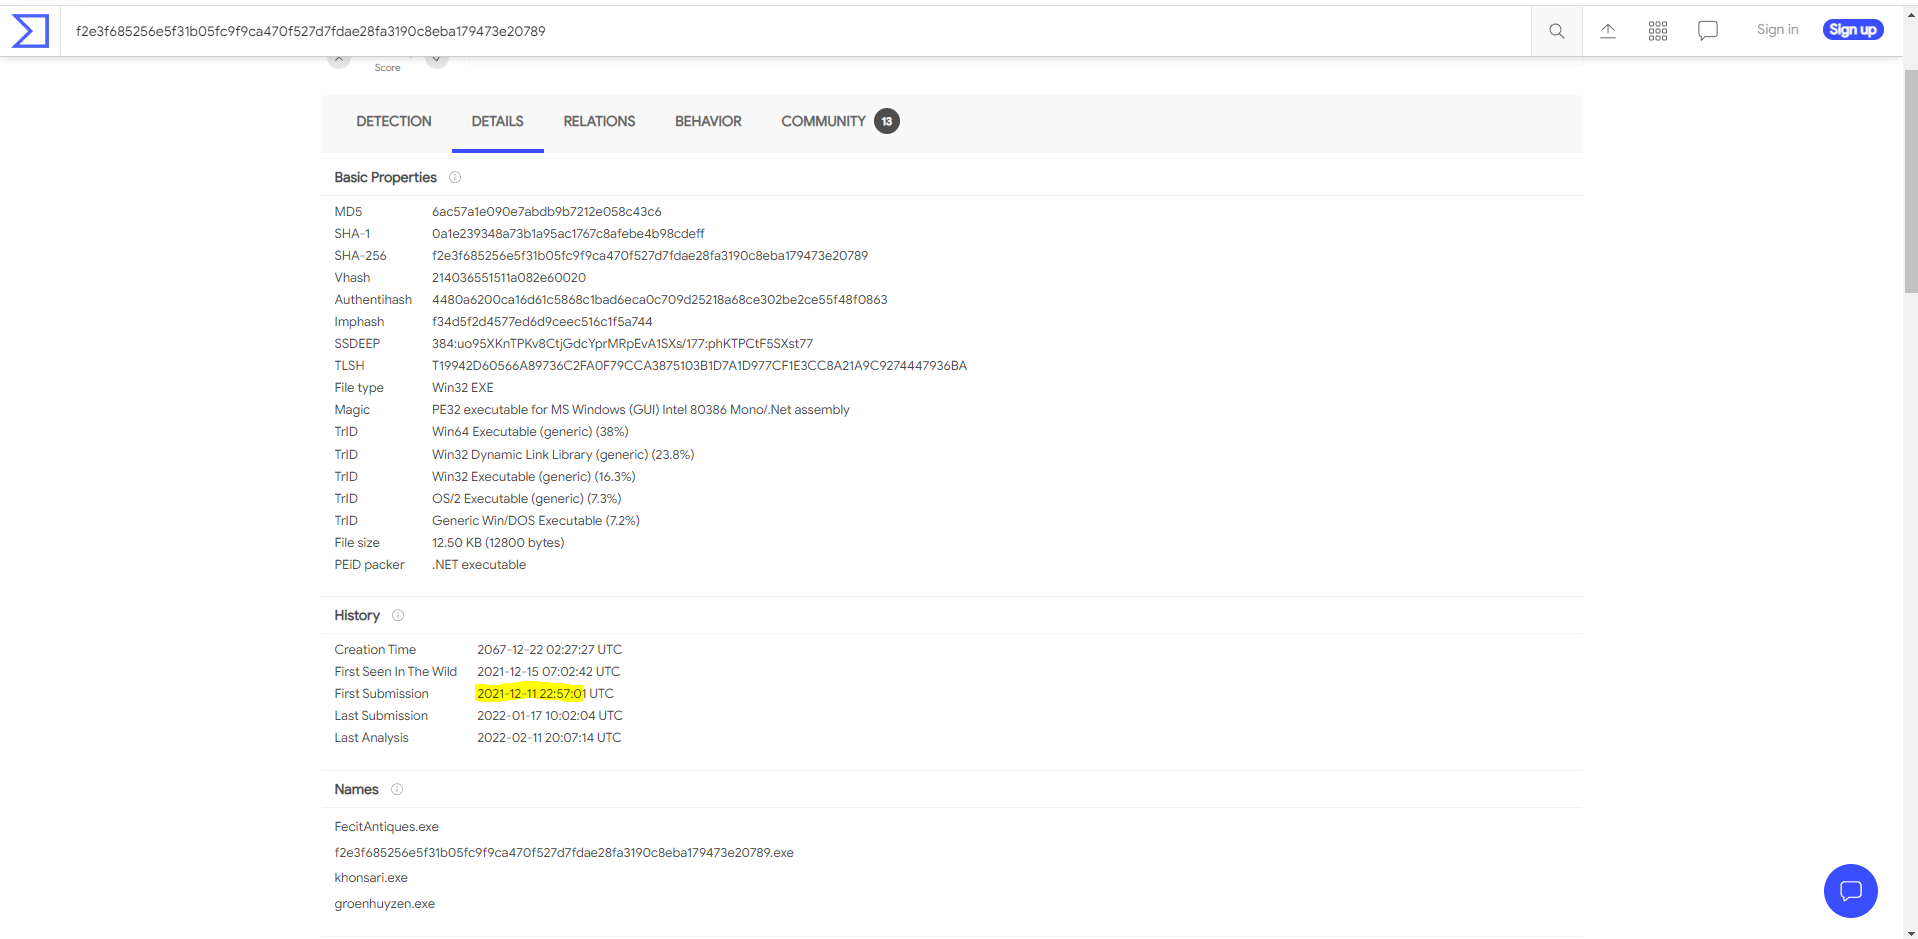Click the VirusTotal logo in header
Viewport: 1918px width, 939px height.
click(x=30, y=31)
